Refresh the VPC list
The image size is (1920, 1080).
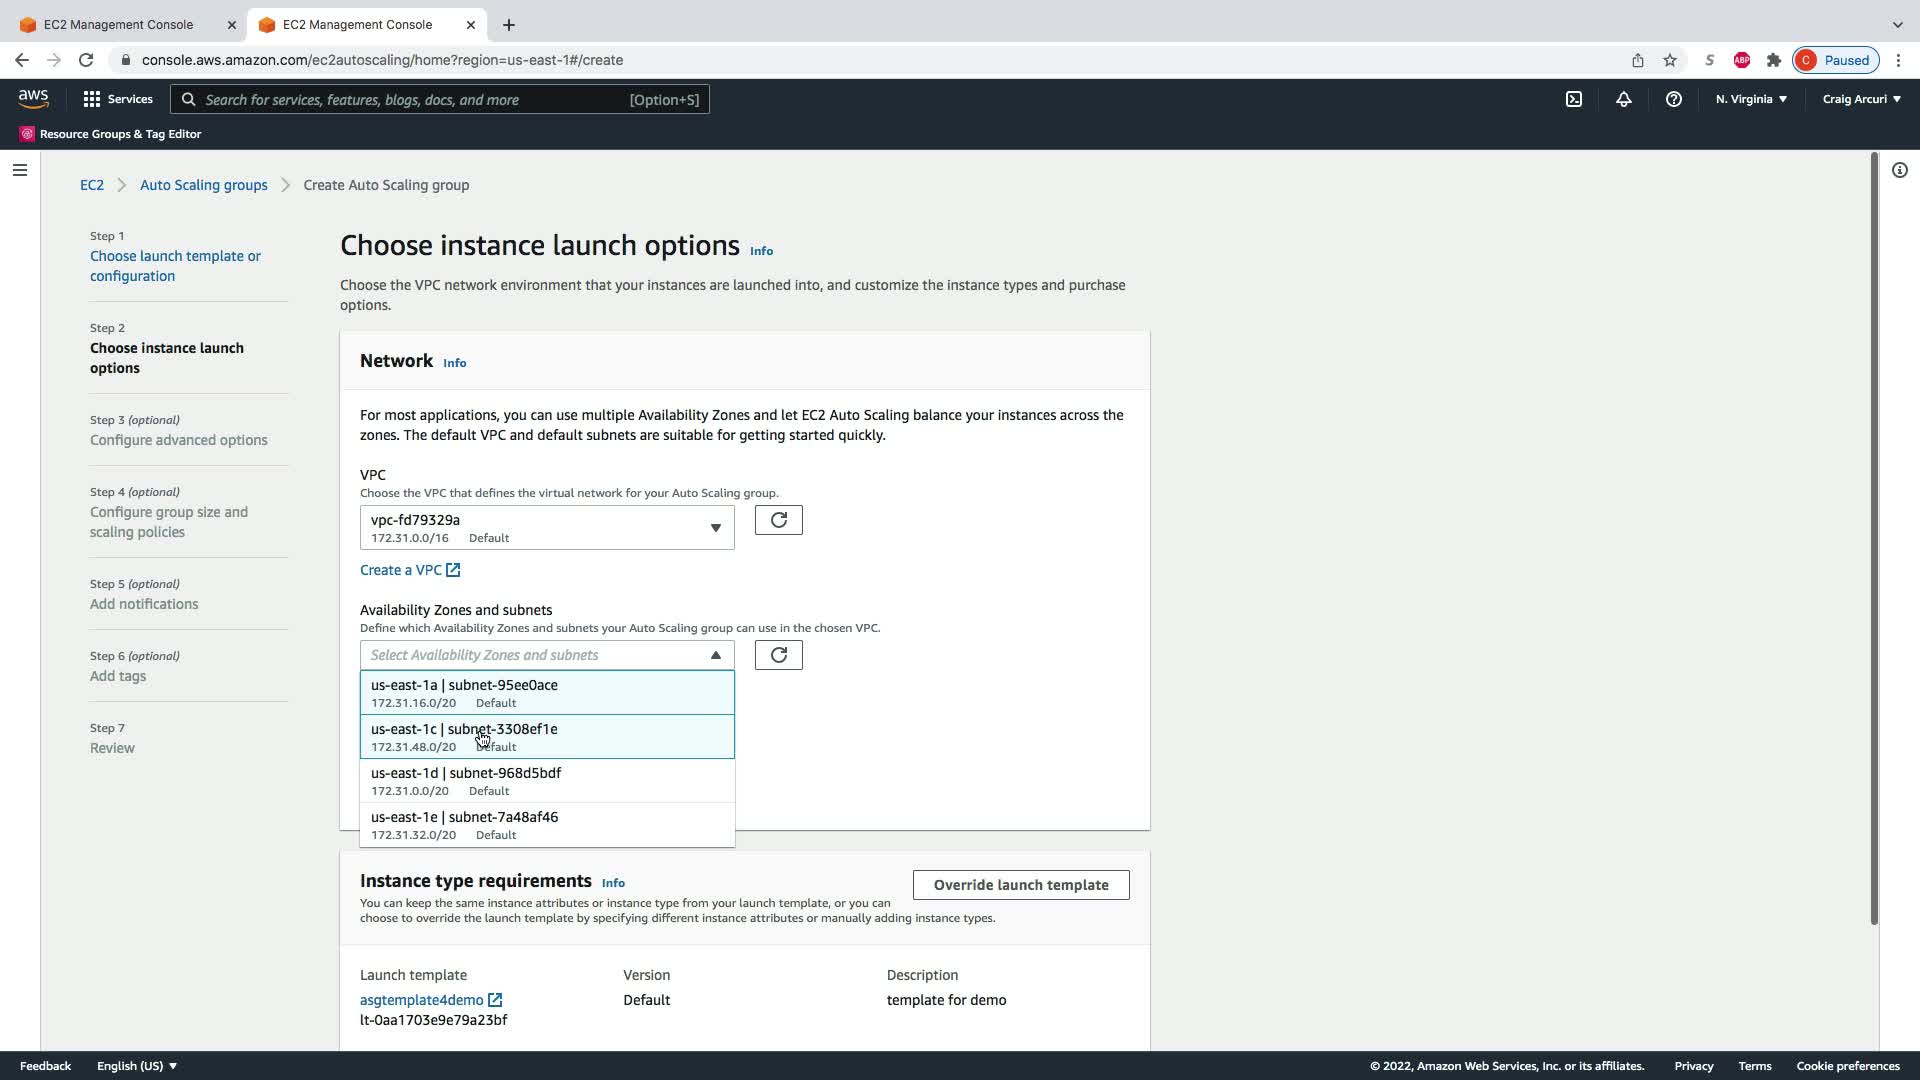778,520
